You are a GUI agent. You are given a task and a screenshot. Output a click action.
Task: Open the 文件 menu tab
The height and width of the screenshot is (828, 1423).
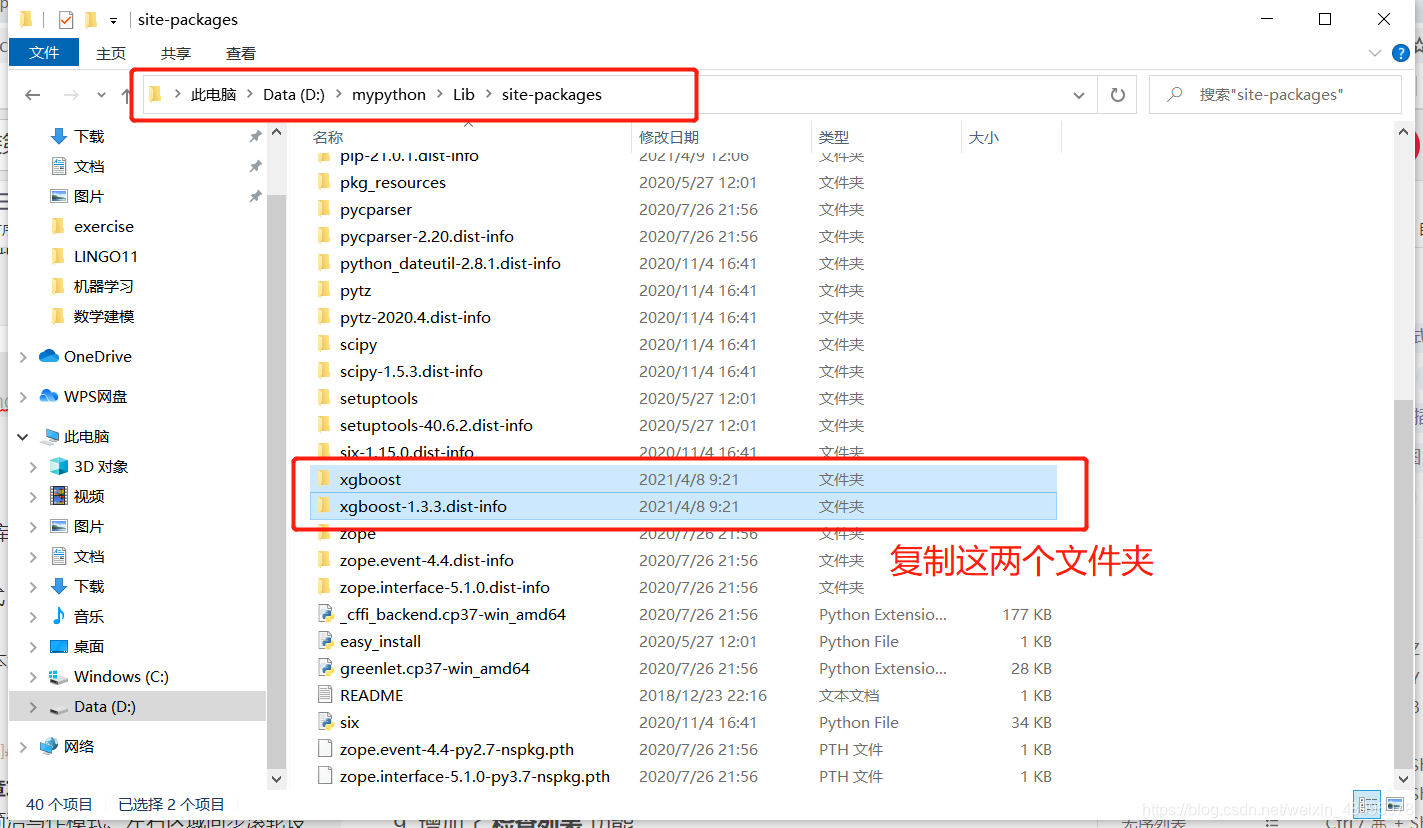(44, 53)
